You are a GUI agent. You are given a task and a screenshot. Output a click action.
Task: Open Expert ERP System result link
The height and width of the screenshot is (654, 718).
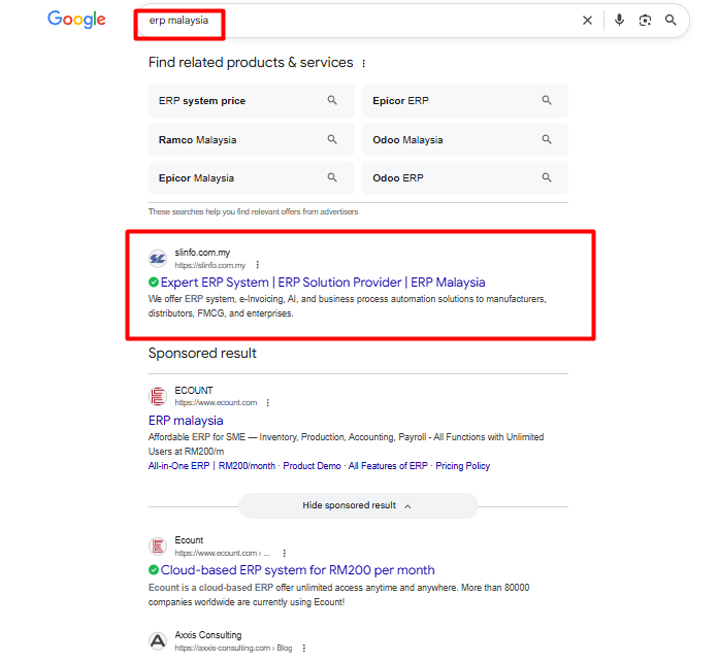pos(323,282)
